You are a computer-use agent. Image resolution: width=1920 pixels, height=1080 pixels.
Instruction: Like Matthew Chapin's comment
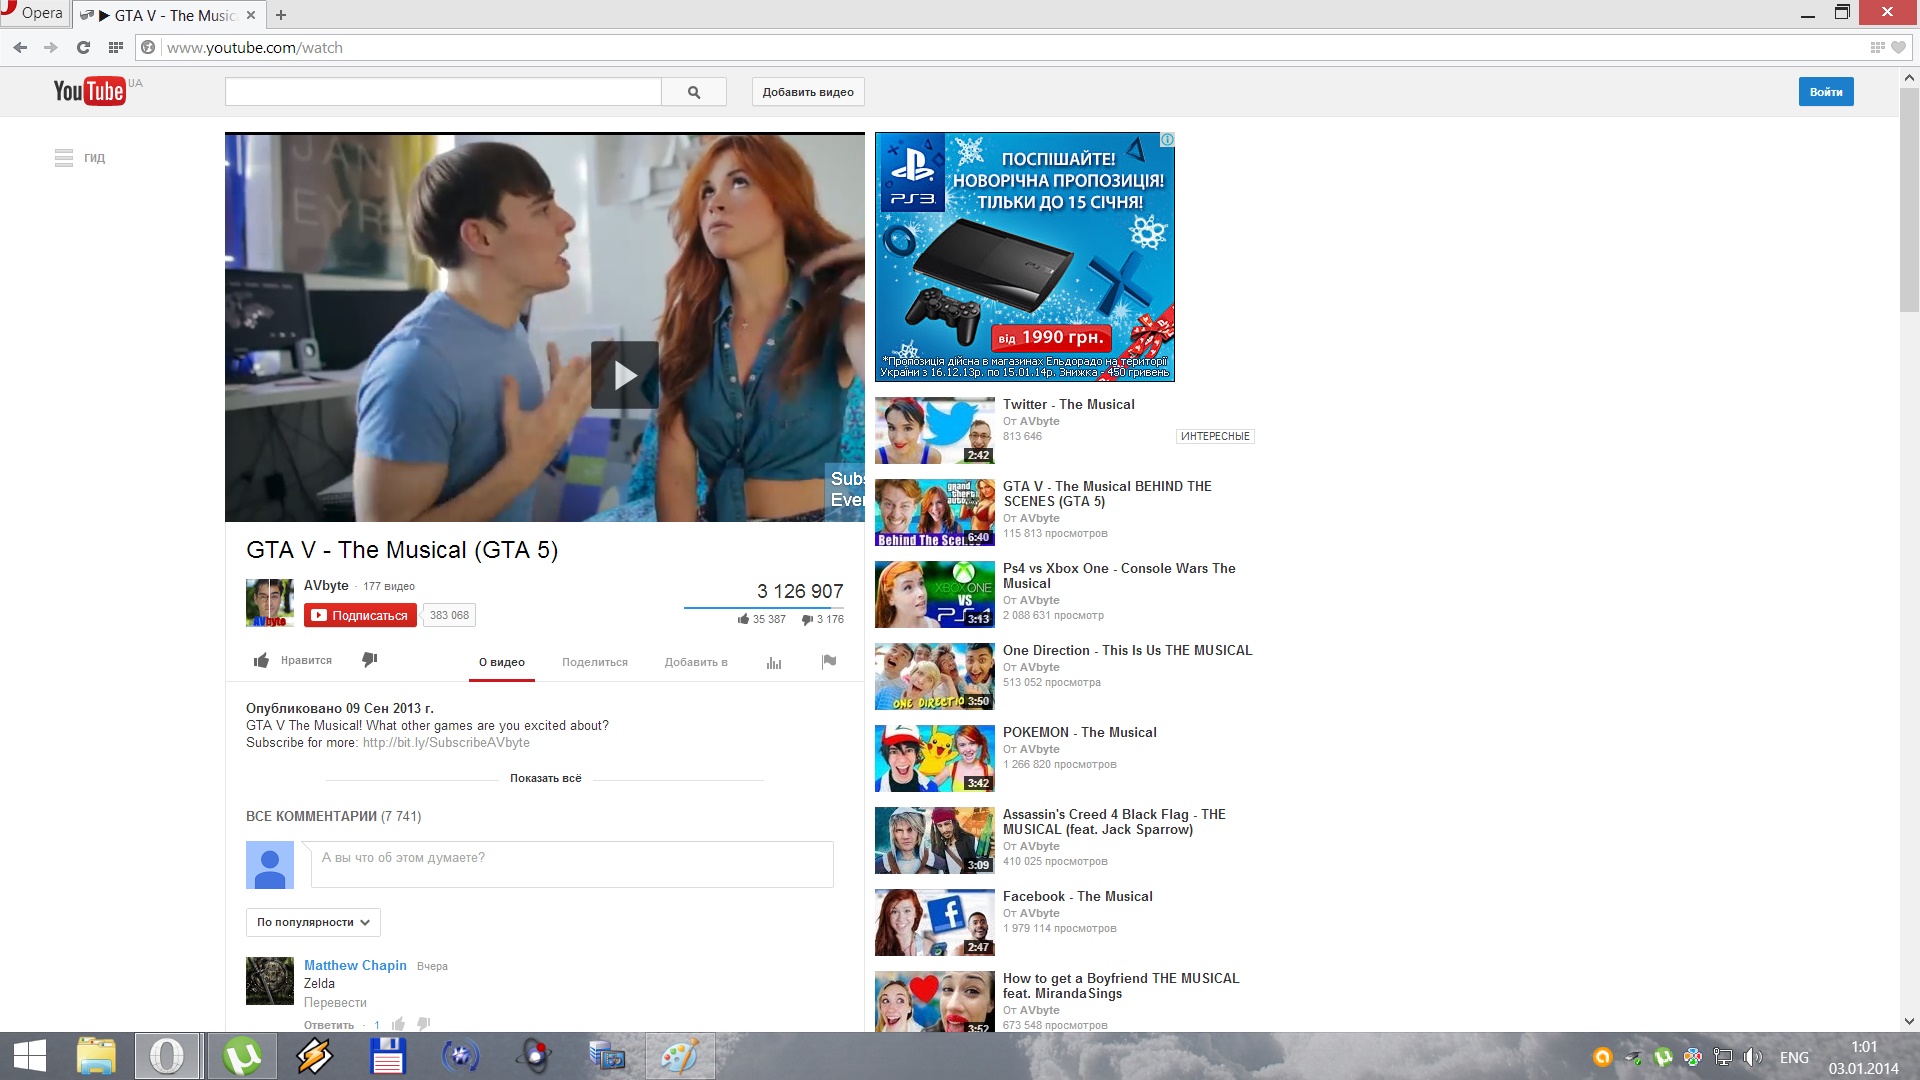(x=398, y=1024)
